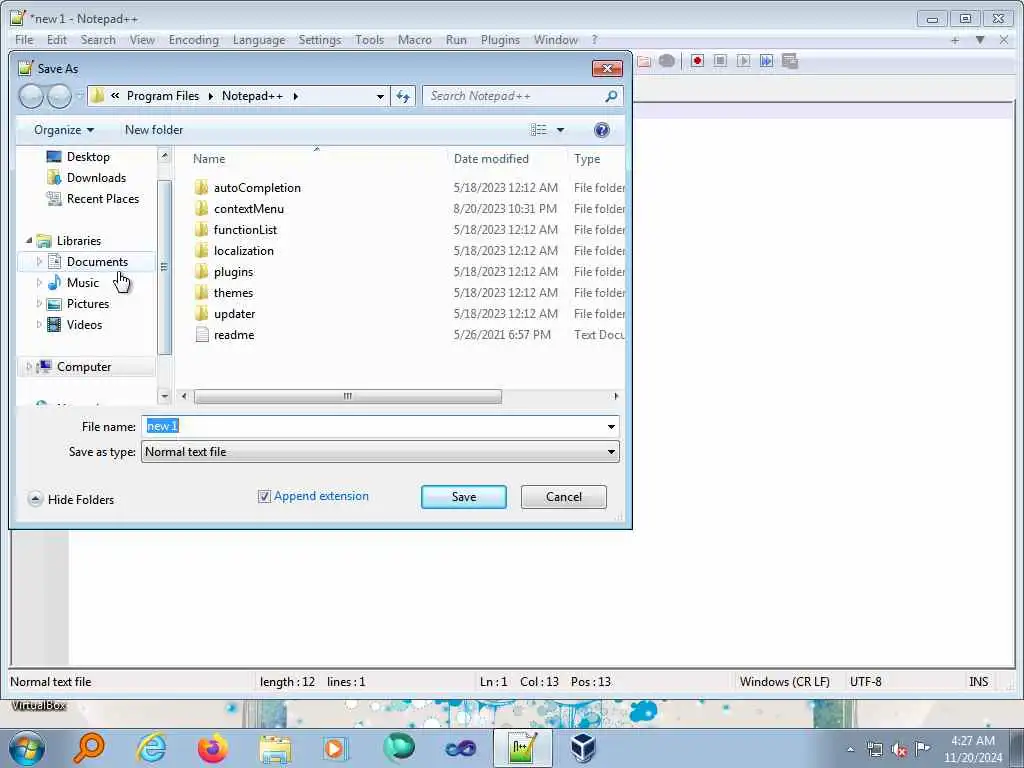
Task: Click the Save button
Action: 464,497
